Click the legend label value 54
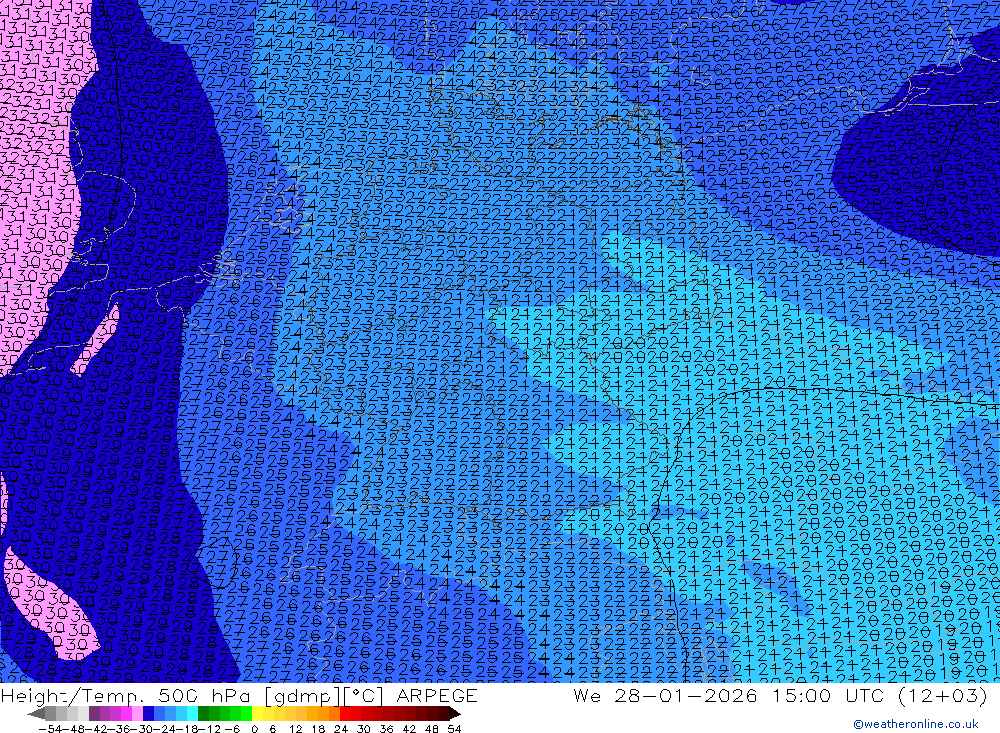The height and width of the screenshot is (733, 1000). tap(454, 729)
